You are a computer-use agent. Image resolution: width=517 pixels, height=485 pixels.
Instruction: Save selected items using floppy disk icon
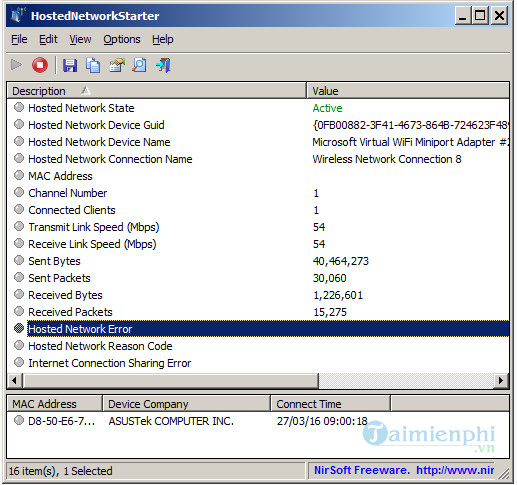click(70, 65)
